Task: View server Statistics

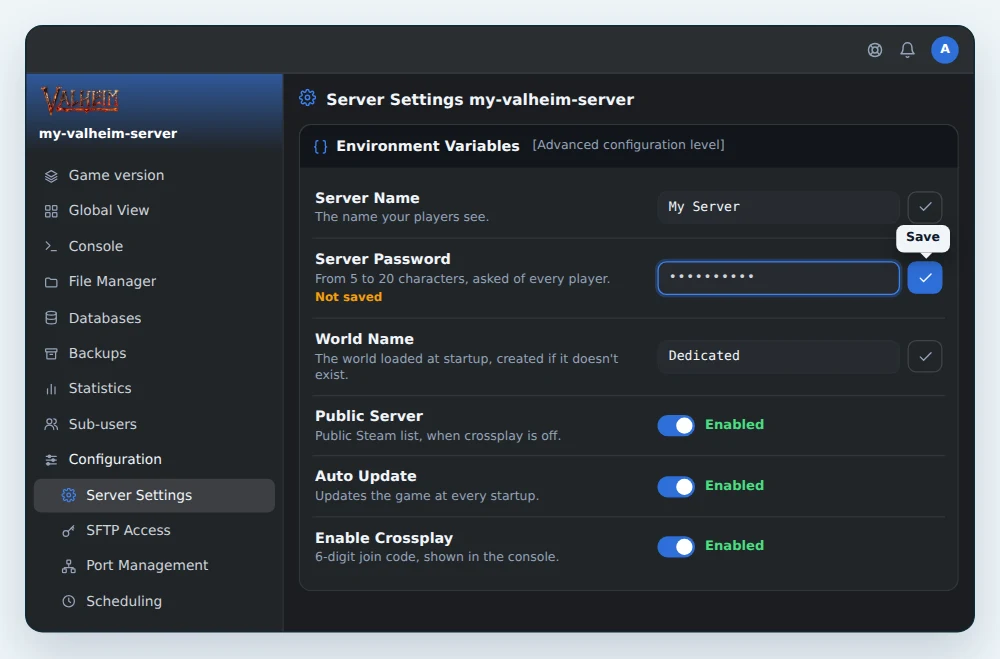Action: (154, 388)
